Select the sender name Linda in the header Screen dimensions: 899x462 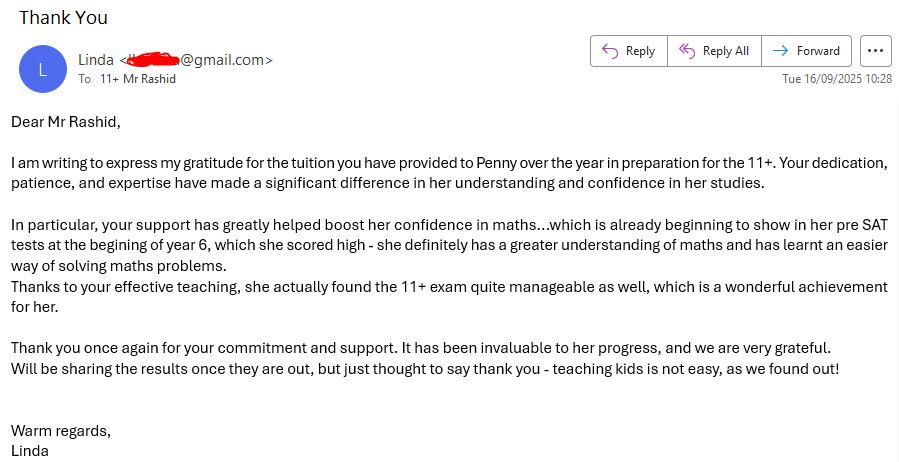coord(96,60)
